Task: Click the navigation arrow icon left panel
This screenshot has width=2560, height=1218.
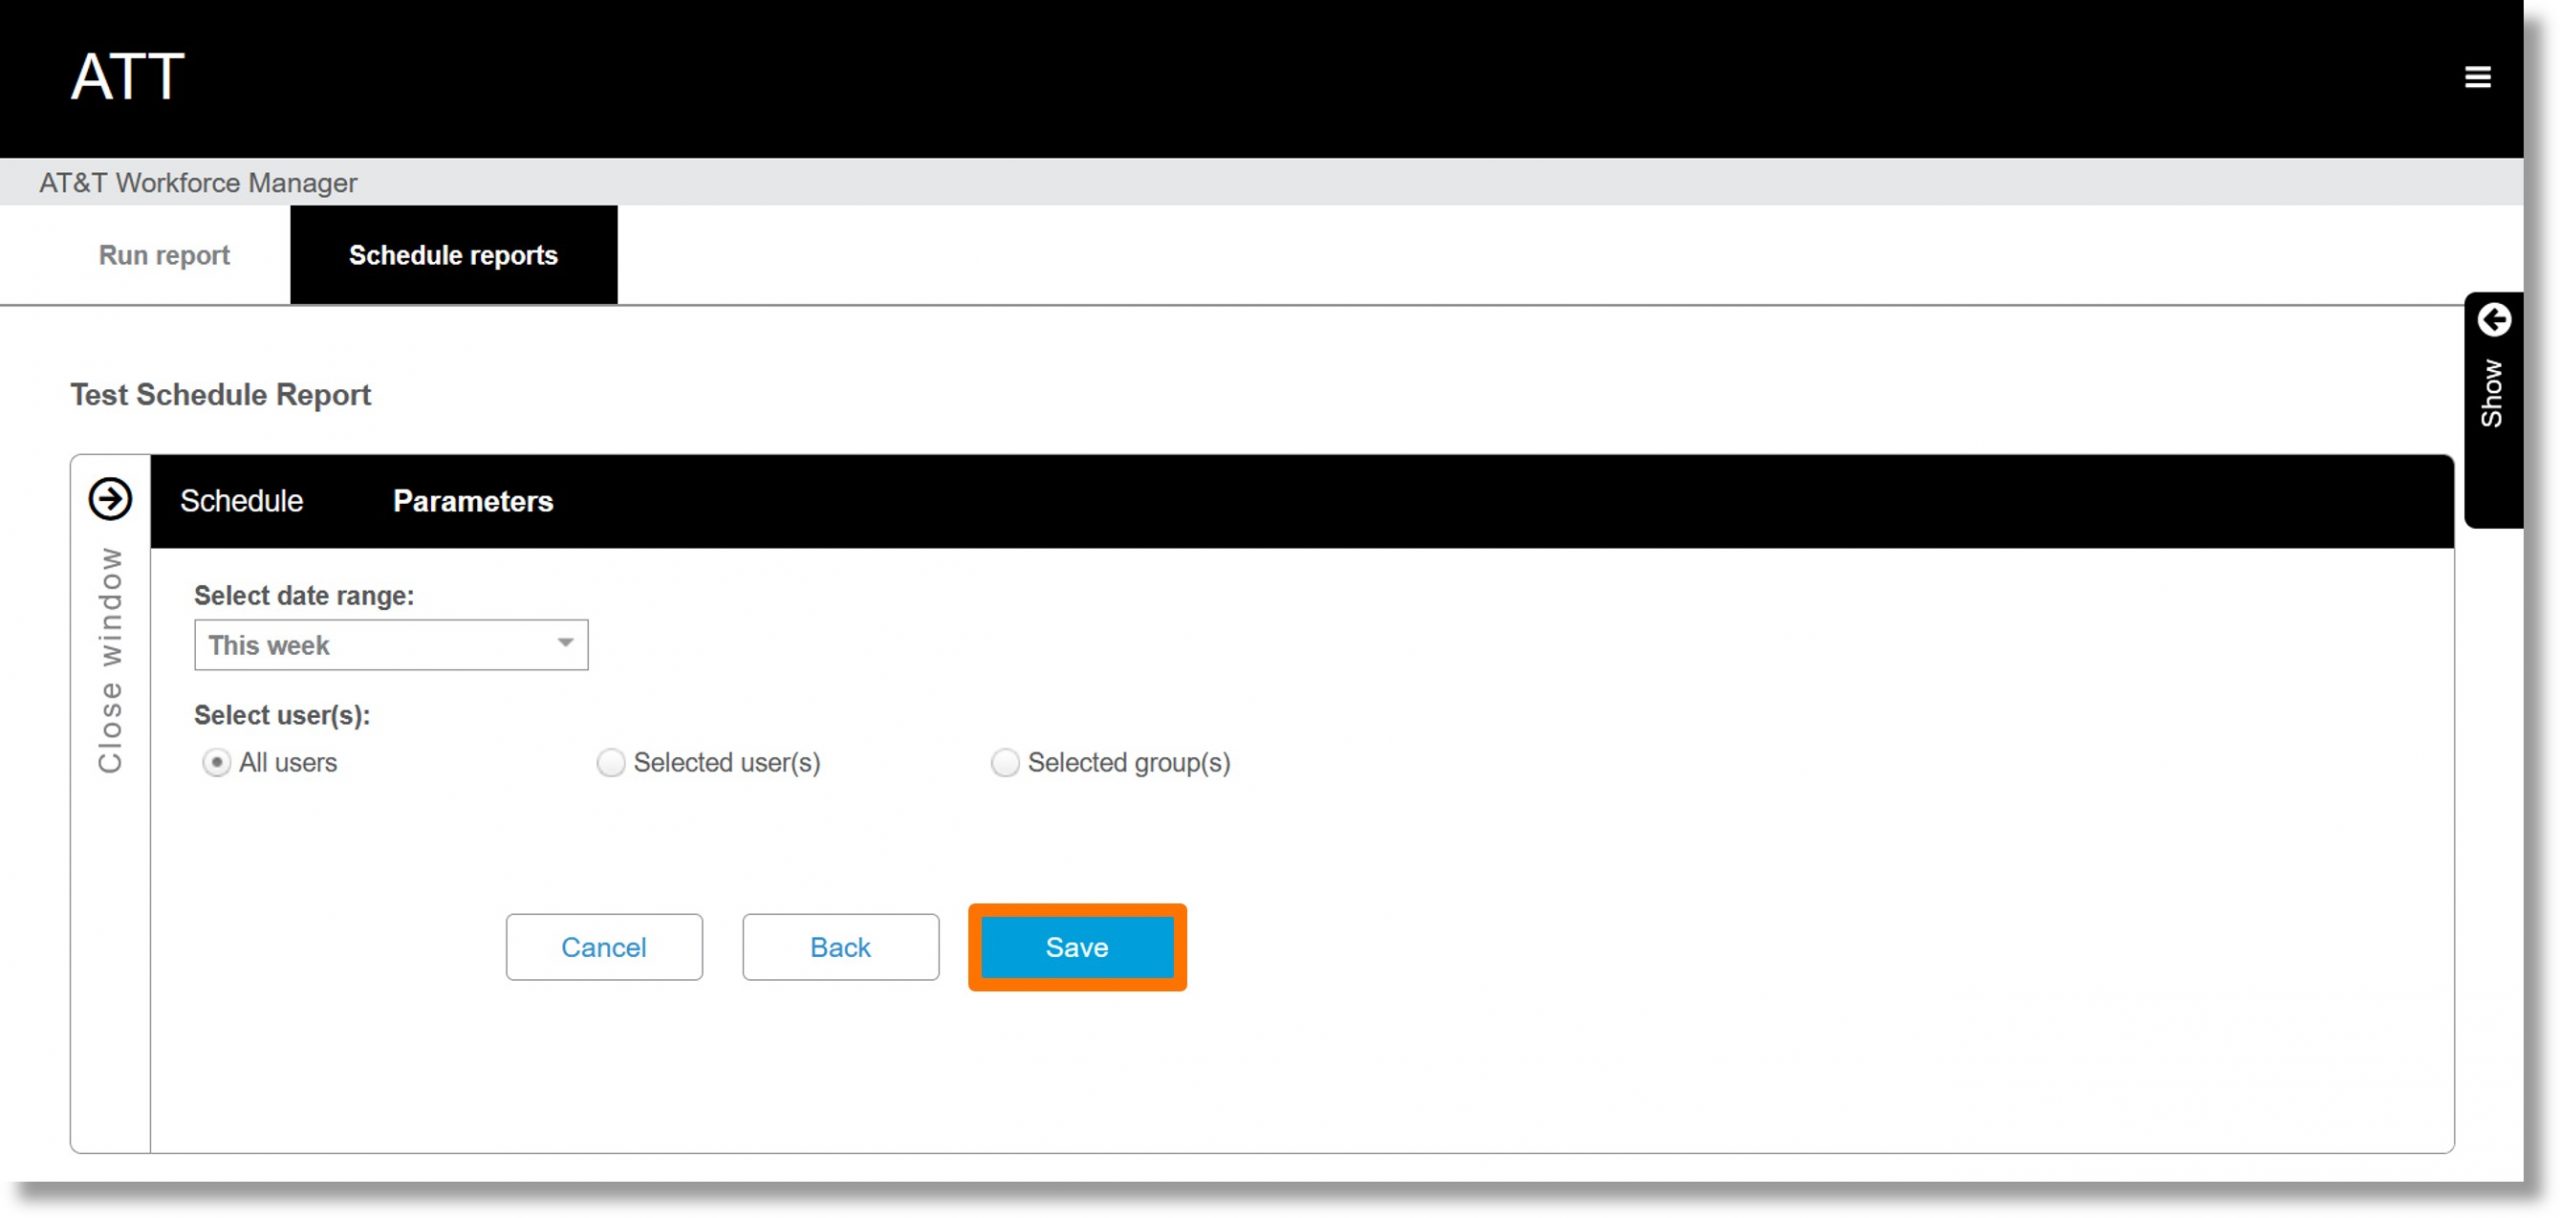Action: (109, 500)
